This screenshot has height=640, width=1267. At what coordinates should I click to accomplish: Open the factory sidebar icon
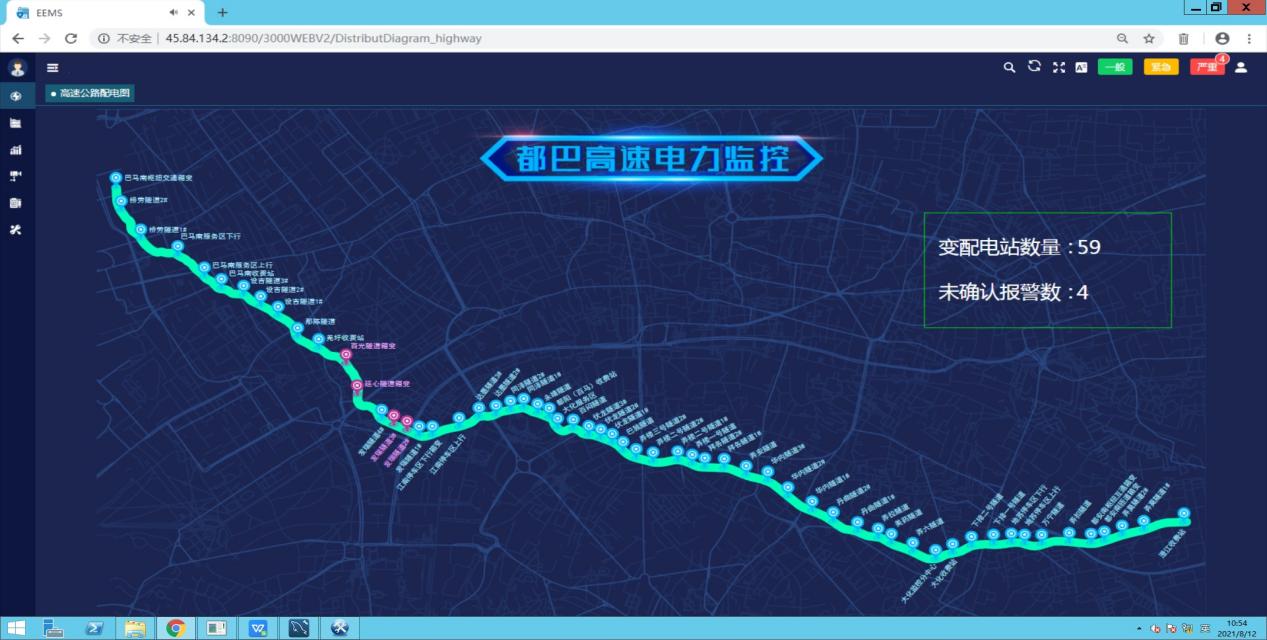(16, 123)
